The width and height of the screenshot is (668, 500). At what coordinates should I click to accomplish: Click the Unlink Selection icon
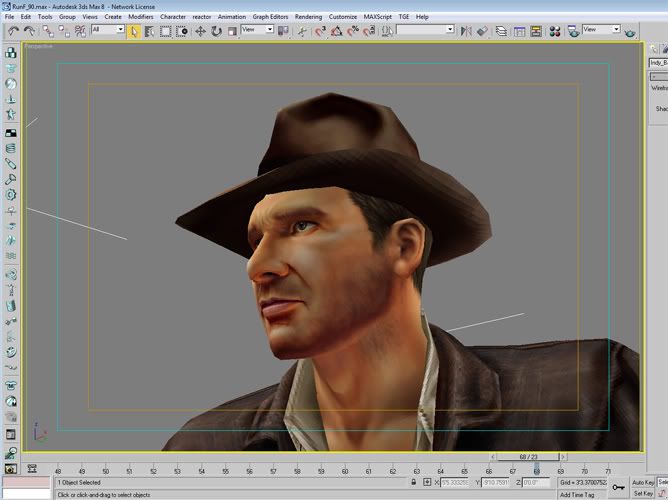click(64, 31)
